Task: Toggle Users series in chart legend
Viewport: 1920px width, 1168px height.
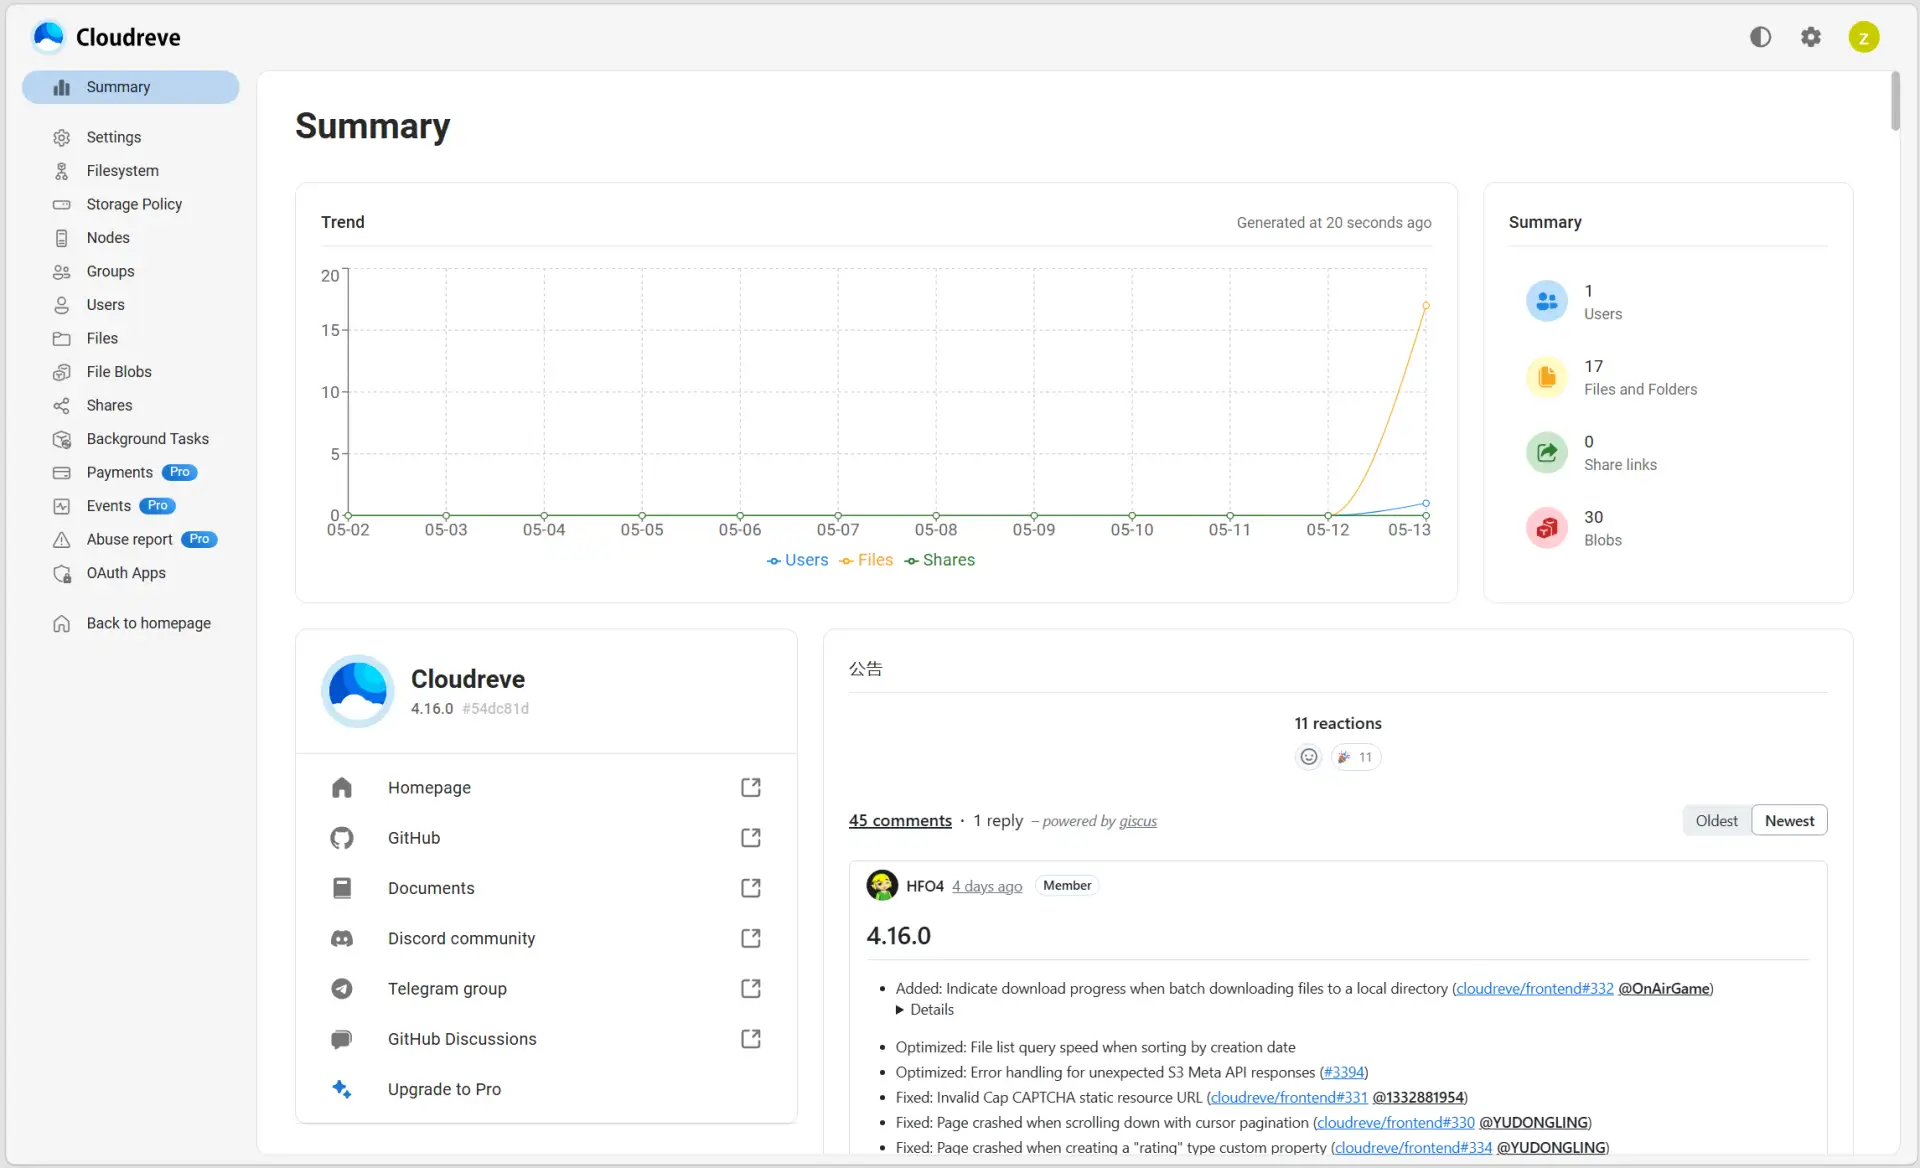Action: [x=797, y=560]
